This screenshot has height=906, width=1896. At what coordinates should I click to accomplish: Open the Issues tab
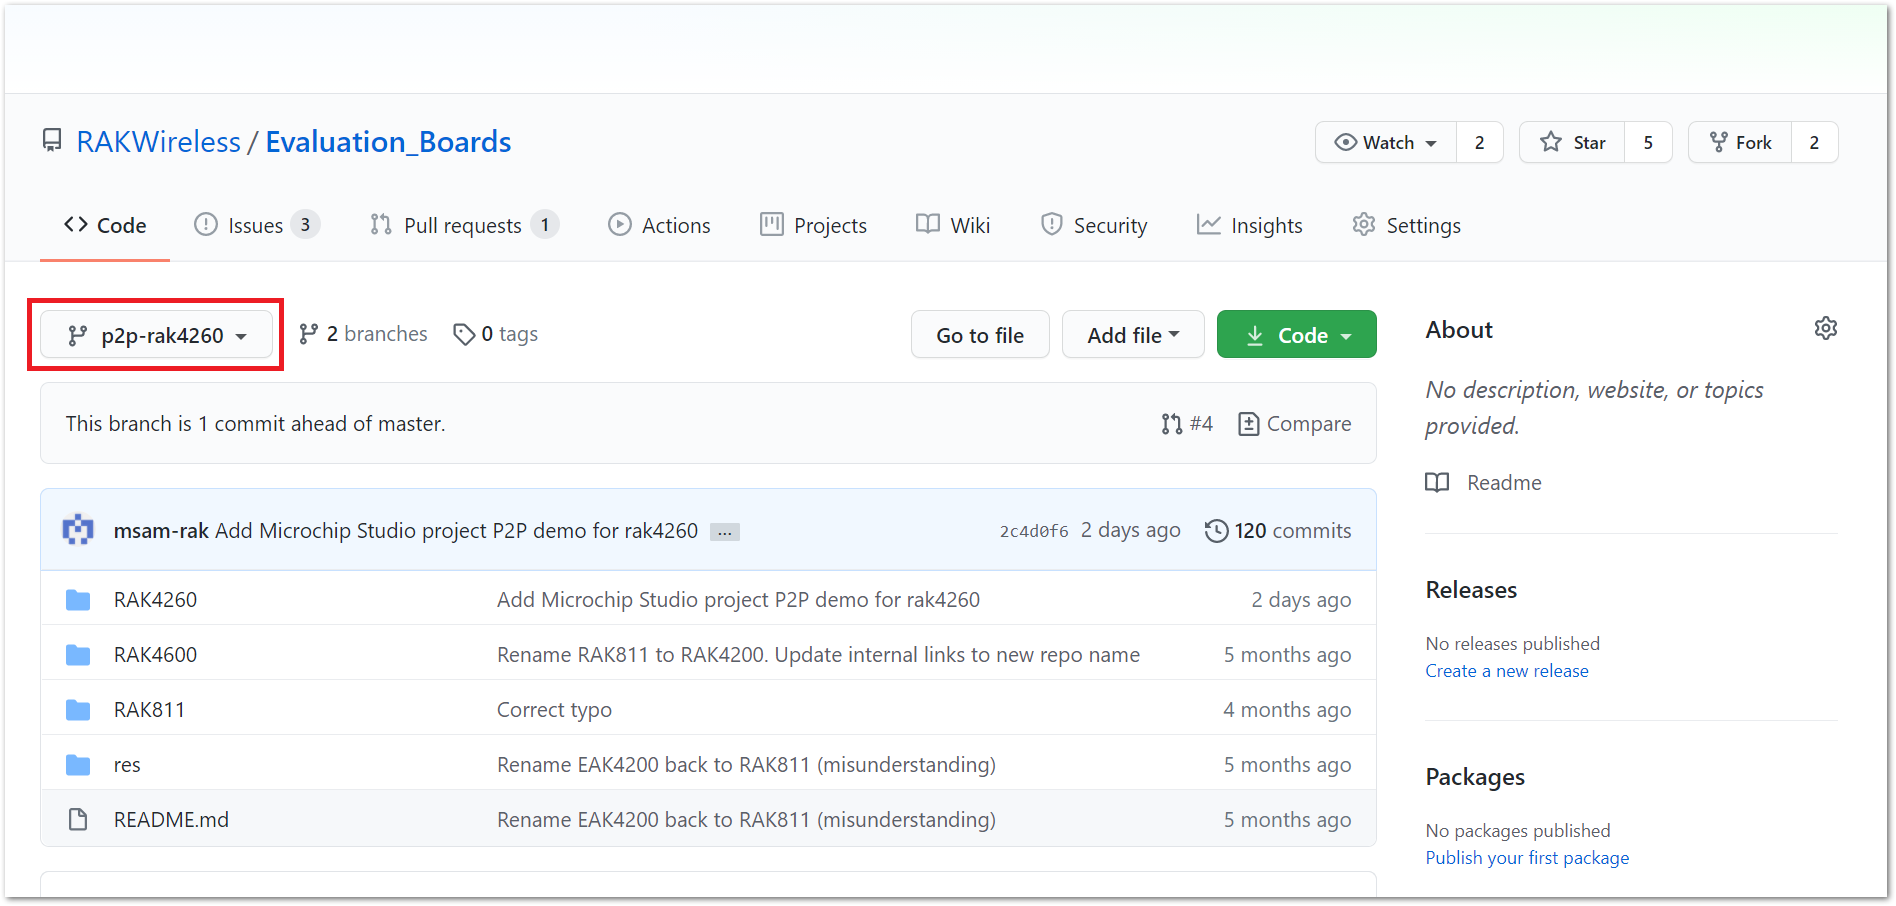(256, 225)
